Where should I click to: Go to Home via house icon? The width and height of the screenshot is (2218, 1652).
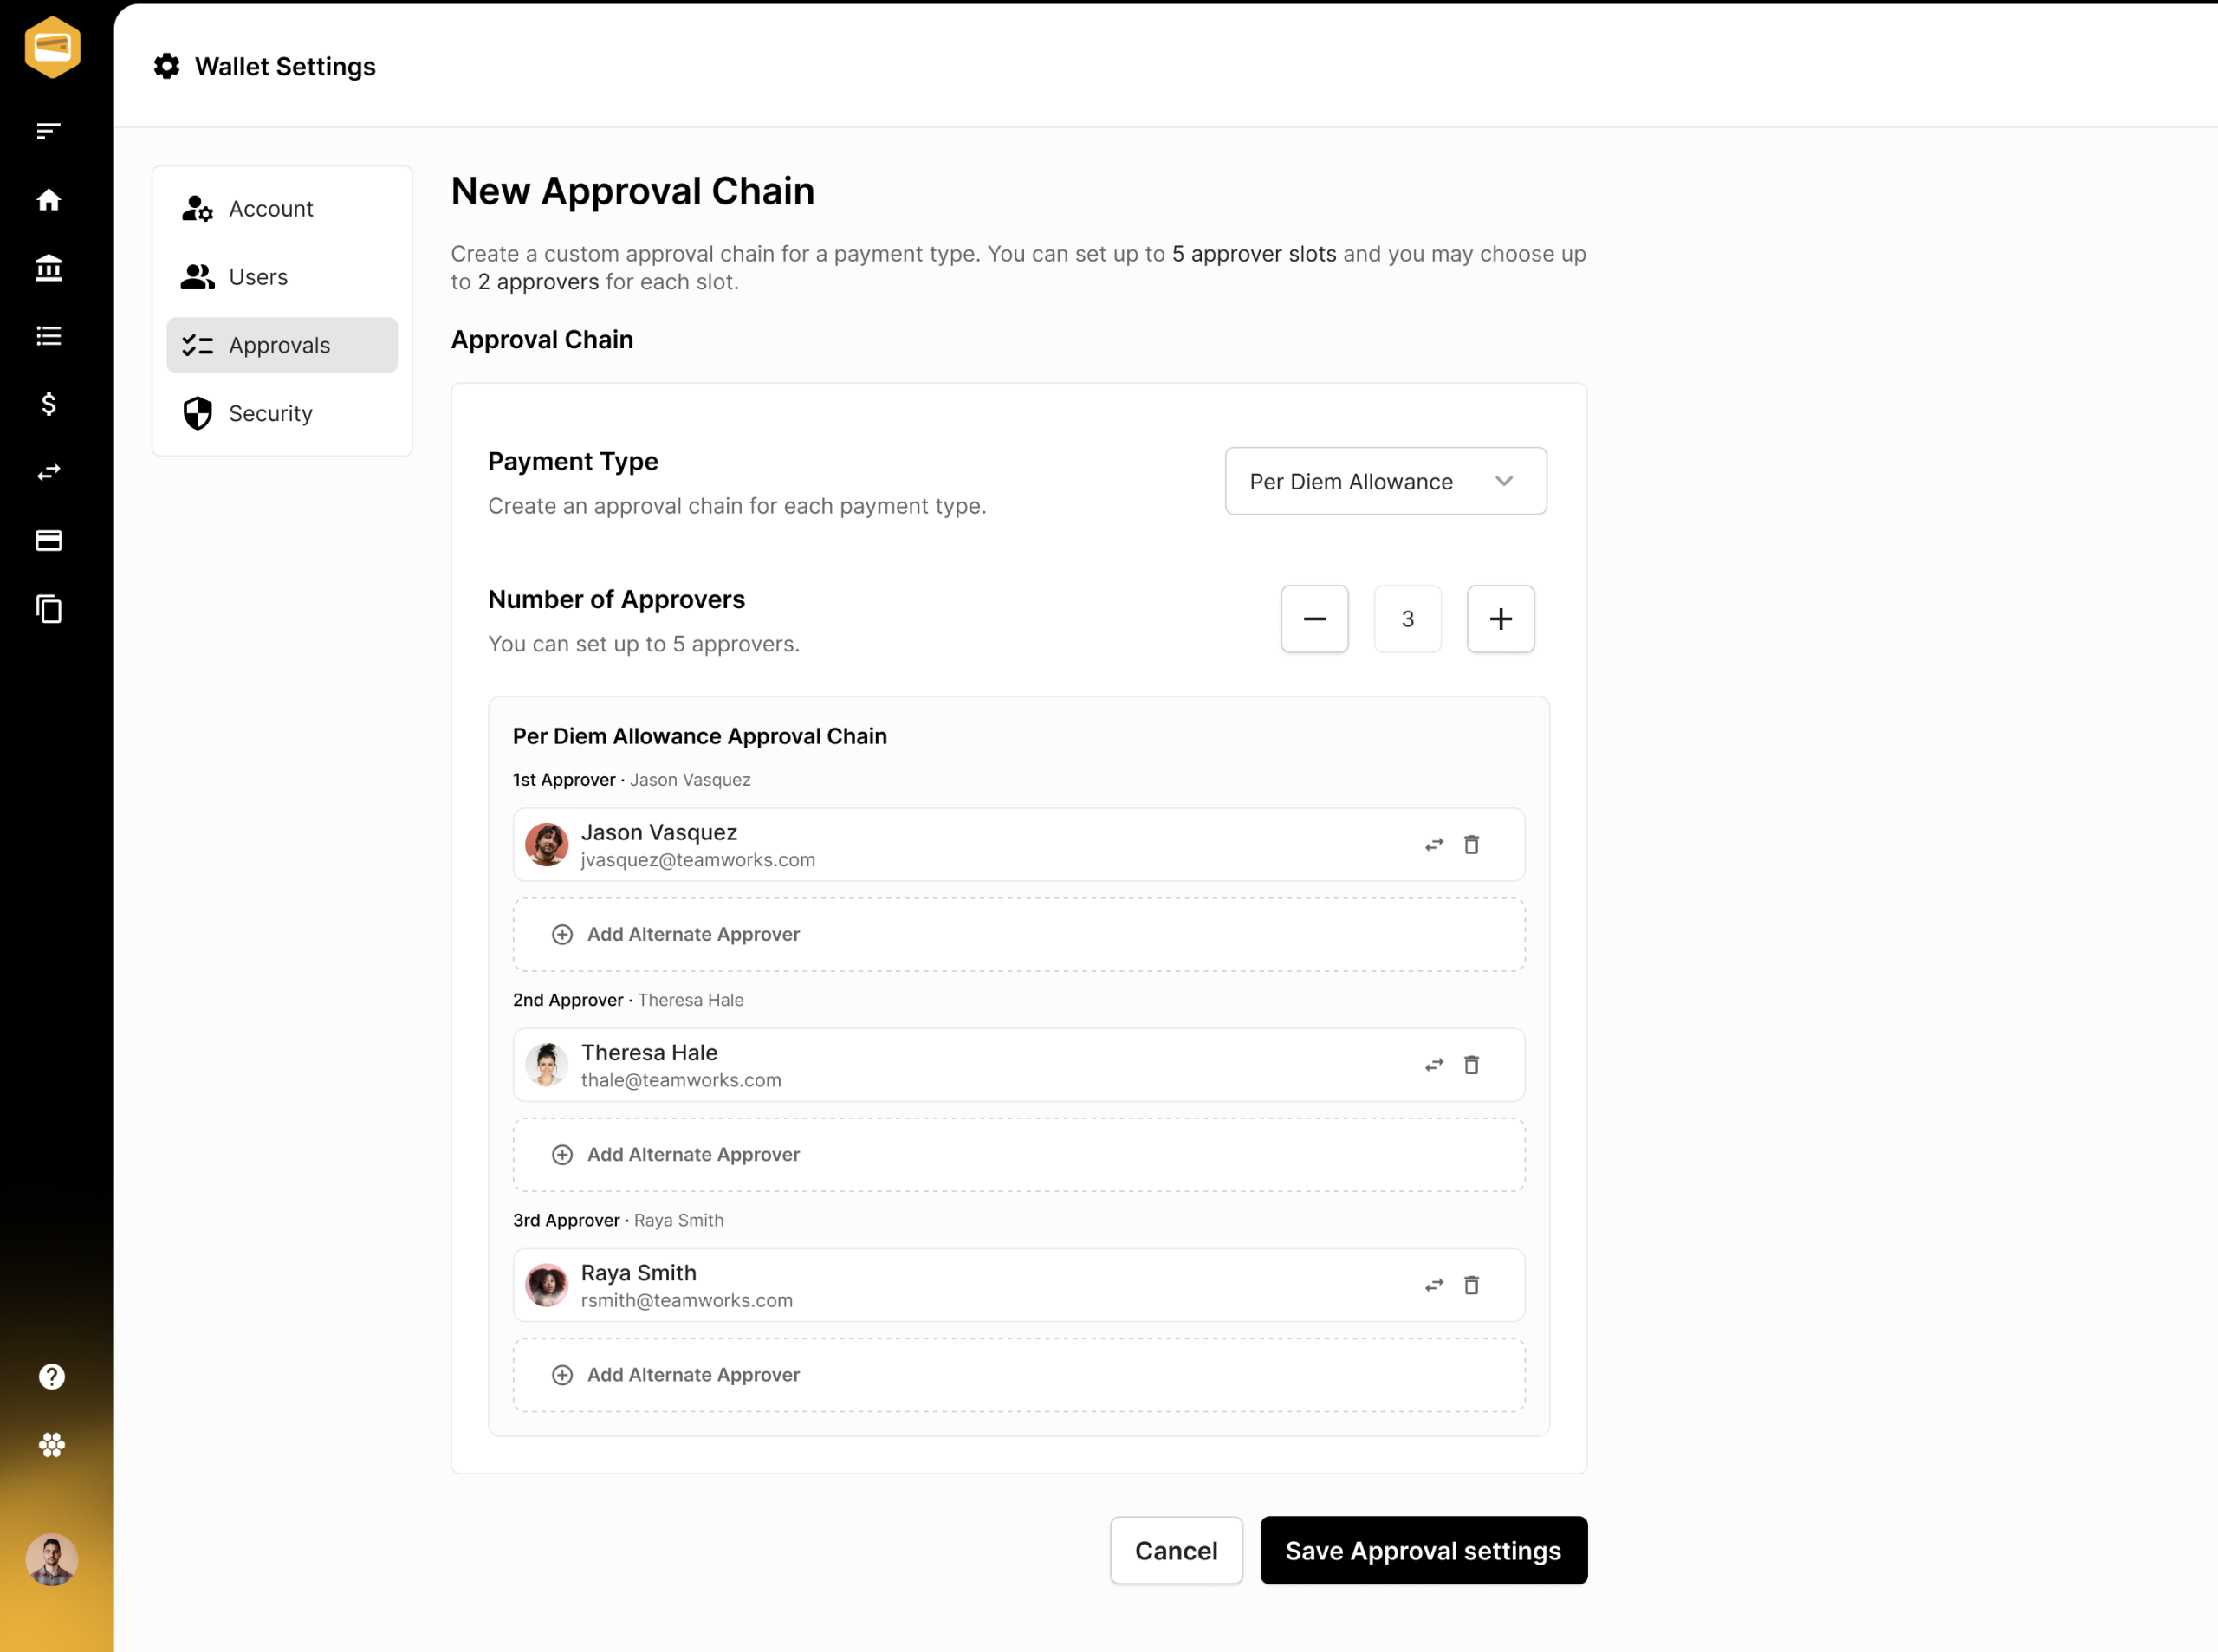coord(49,200)
